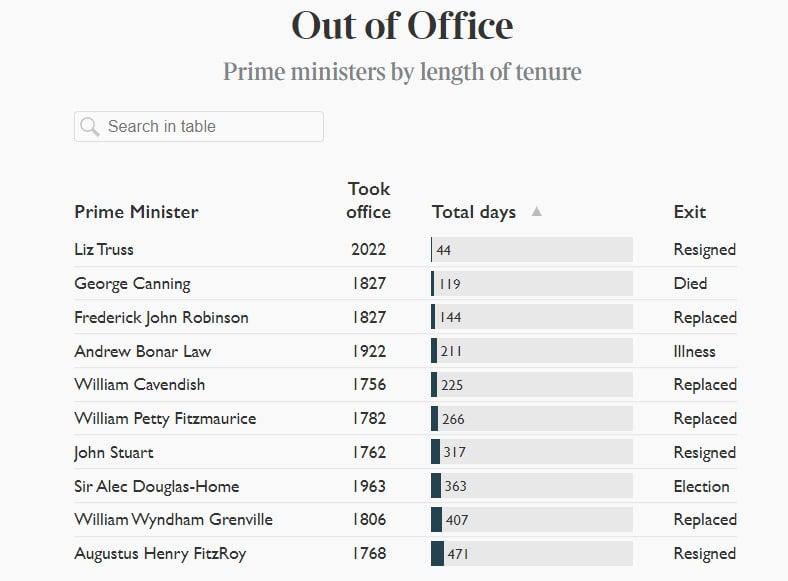Click the sort arrow beside Total days
The width and height of the screenshot is (788, 581).
click(x=536, y=211)
